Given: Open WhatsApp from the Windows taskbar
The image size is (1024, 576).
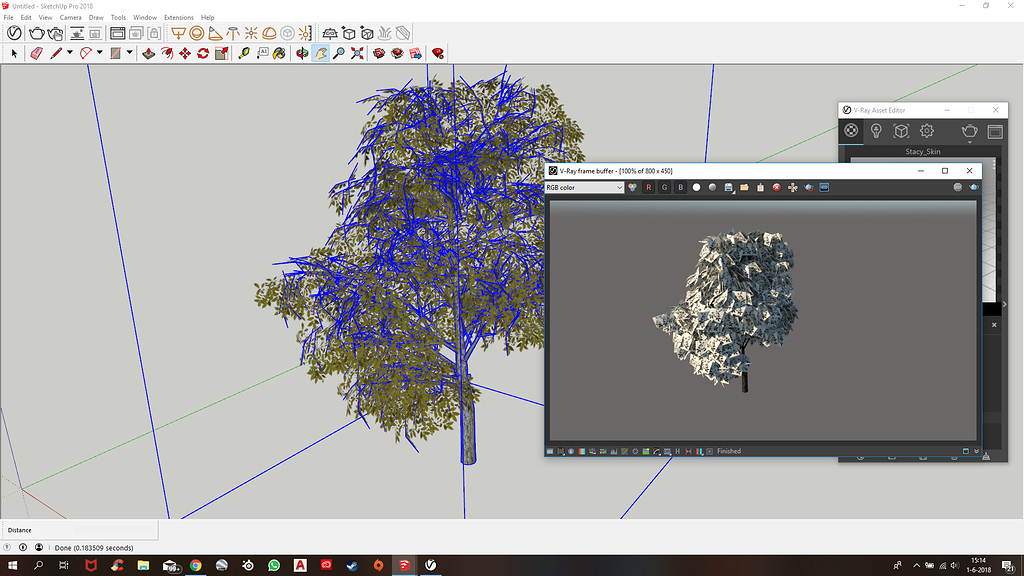Looking at the screenshot, I should point(274,565).
